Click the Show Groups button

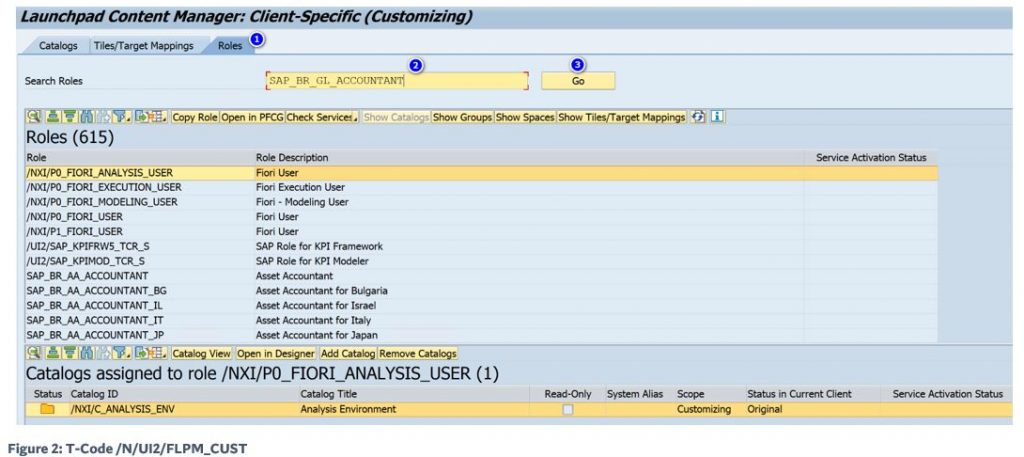pos(462,118)
